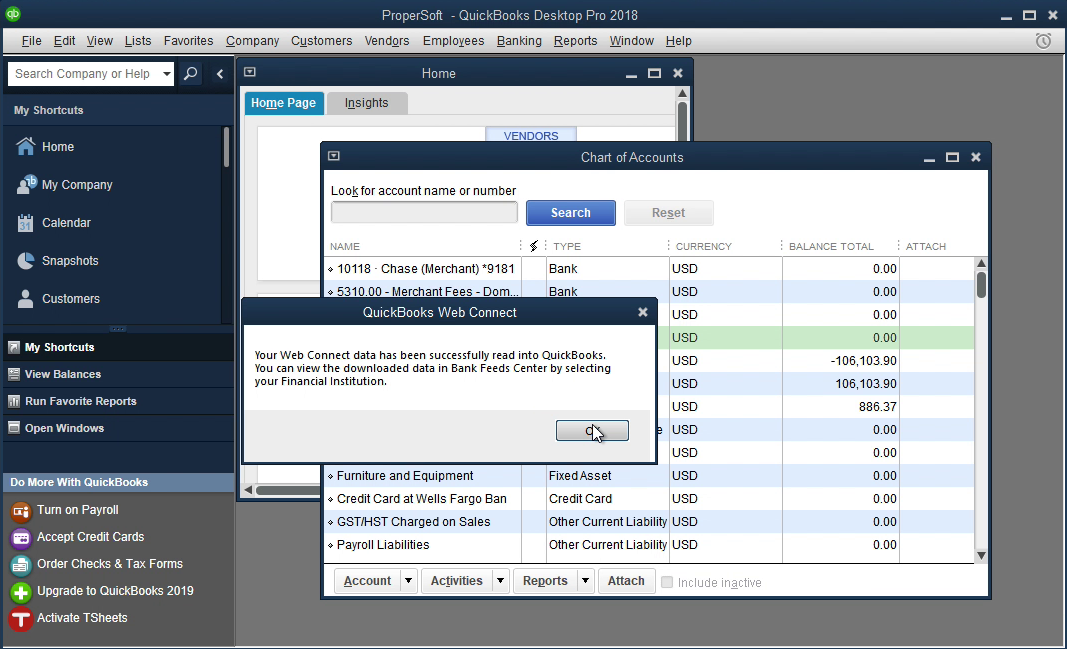
Task: Click Upgrade to QuickBooks 2019 plus icon
Action: pos(21,592)
